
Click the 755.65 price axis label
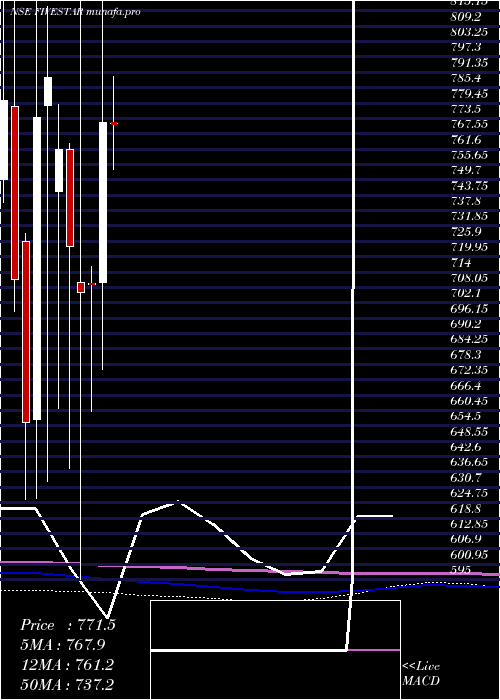click(470, 155)
